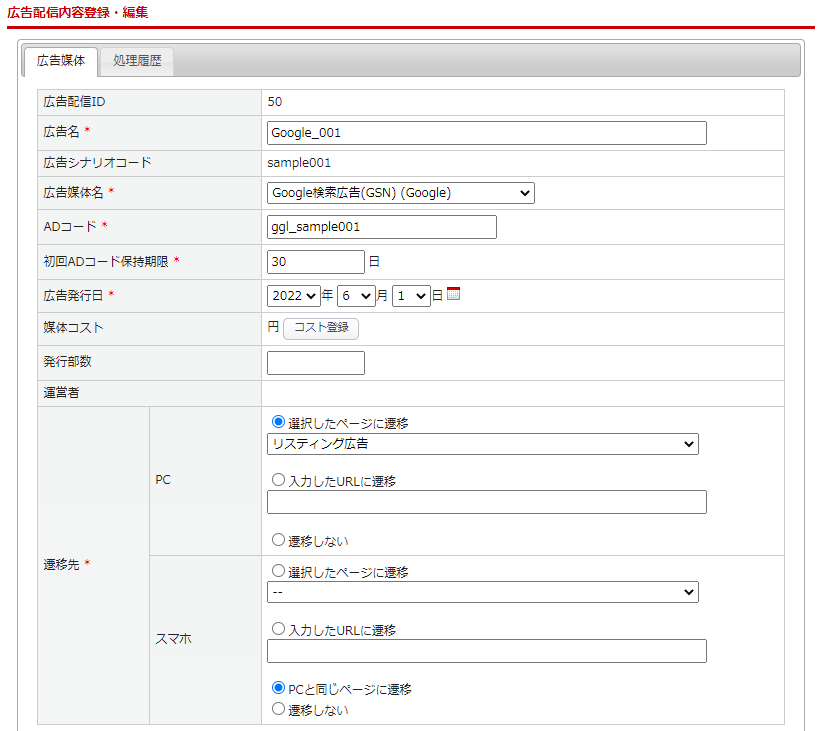This screenshot has width=821, height=731.
Task: Choose 'PCと同じページに遷移' radio option
Action: coord(278,688)
